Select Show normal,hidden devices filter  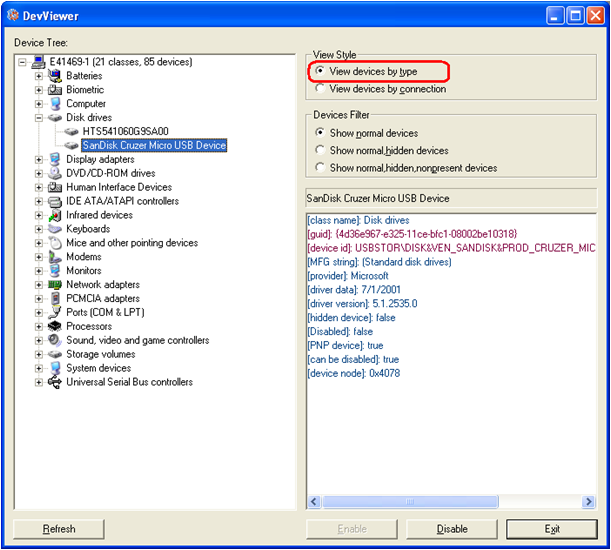pos(382,150)
